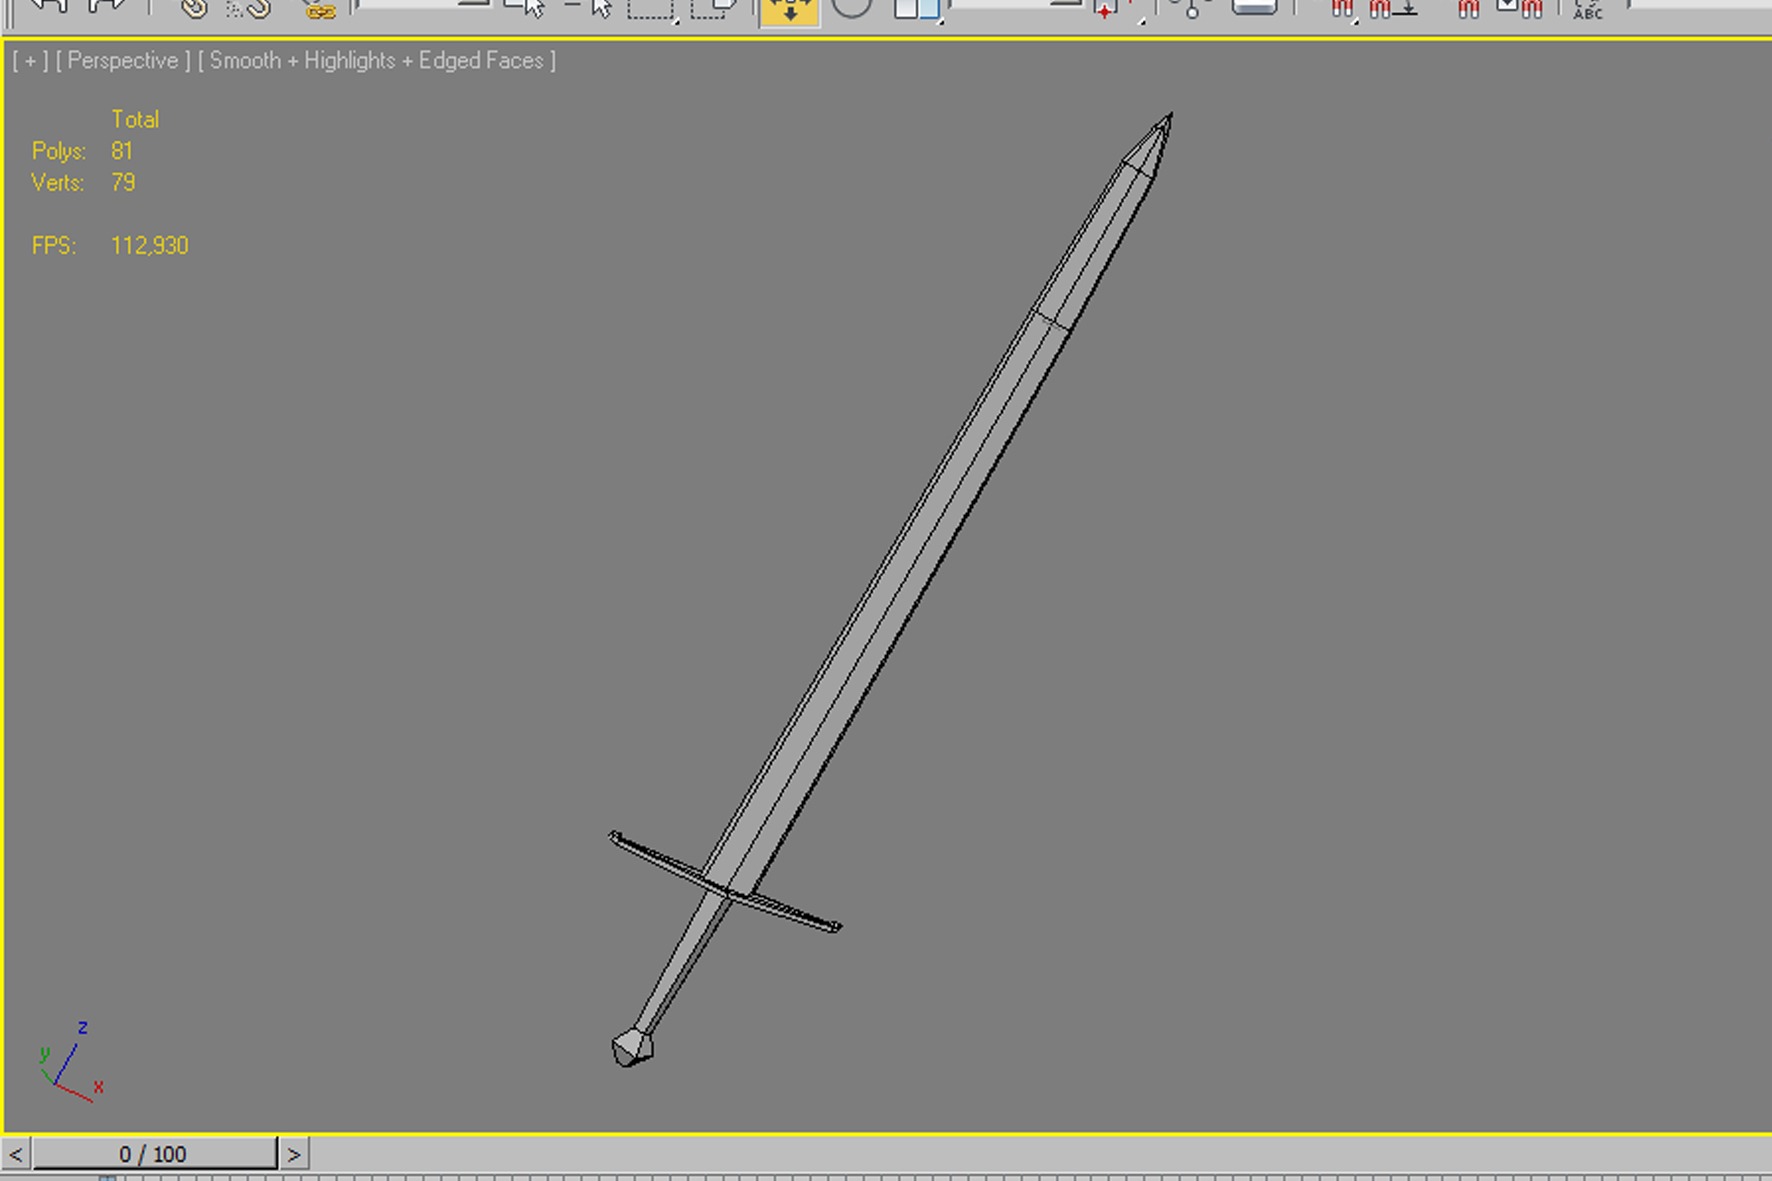Screen dimensions: 1772x1181
Task: Open the Smooth + Highlights shading menu
Action: pyautogui.click(x=376, y=61)
